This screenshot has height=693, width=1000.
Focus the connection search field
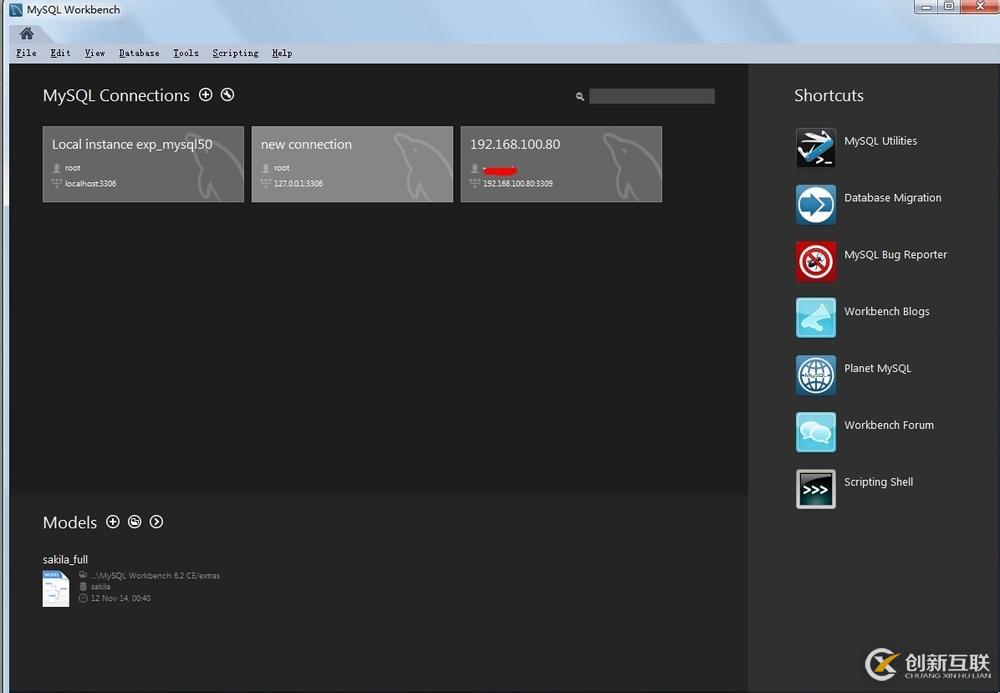coord(652,96)
